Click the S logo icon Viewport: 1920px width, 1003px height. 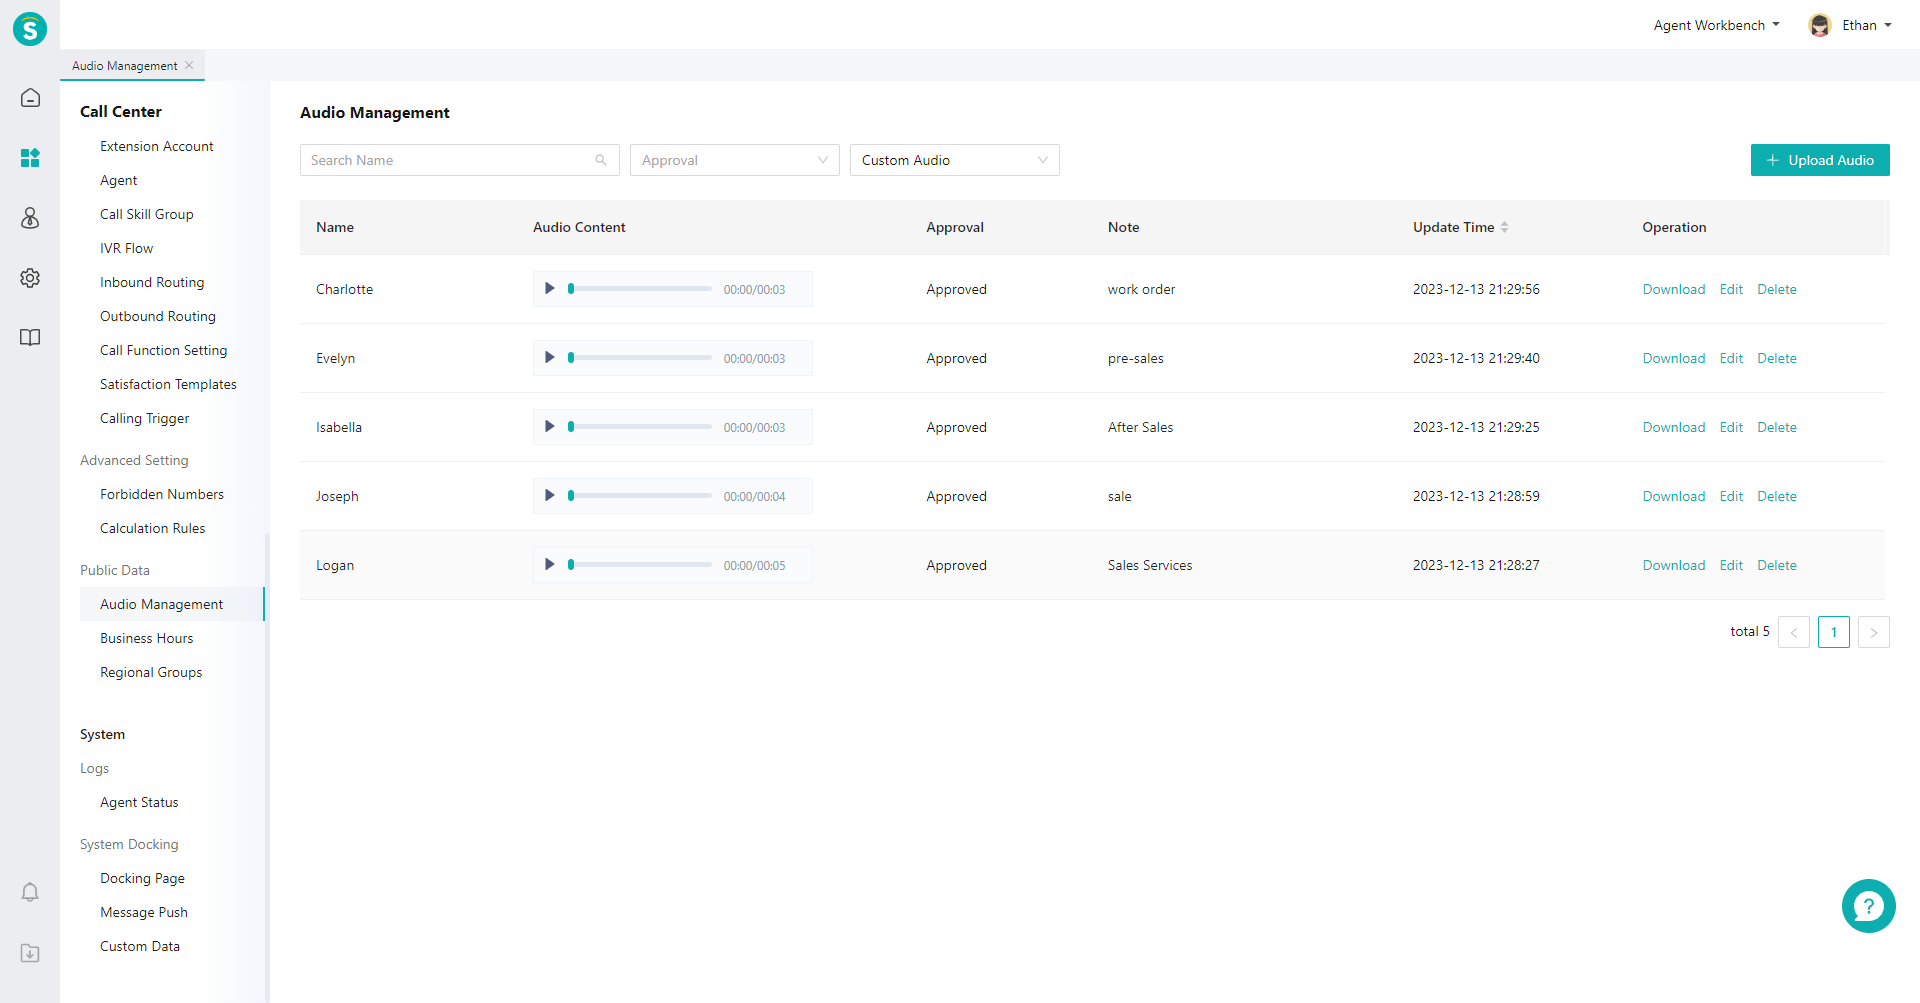click(30, 29)
